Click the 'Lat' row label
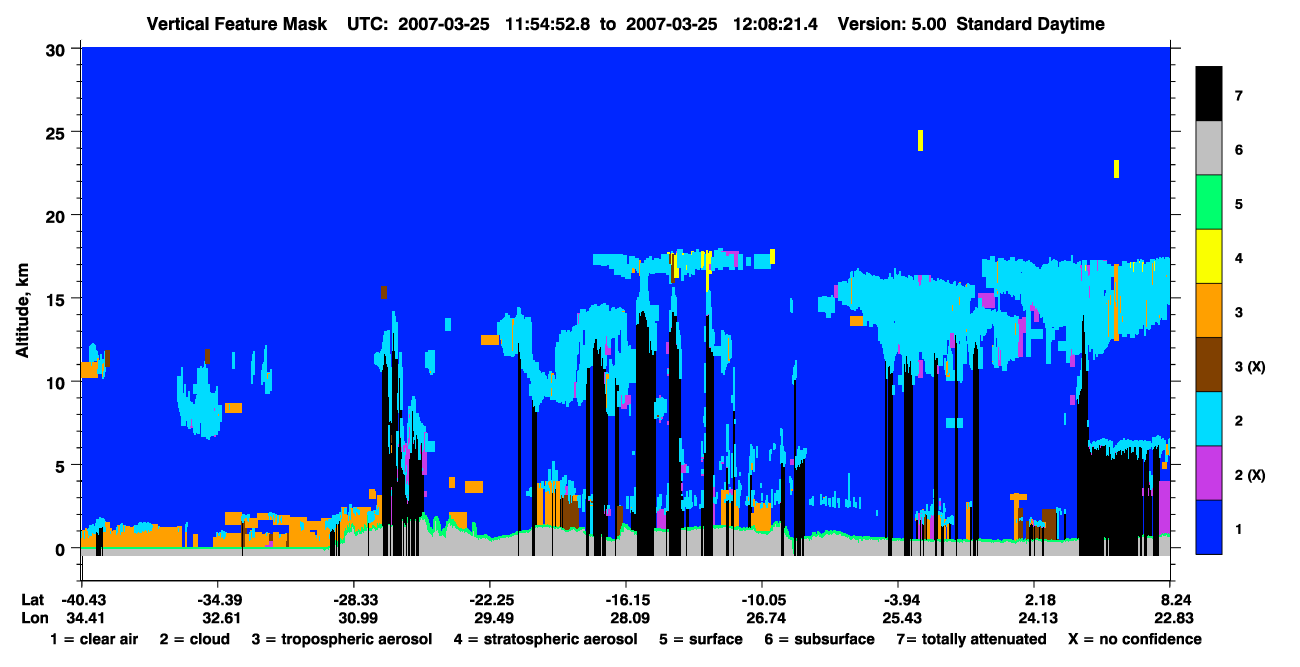Image resolution: width=1300 pixels, height=667 pixels. tap(33, 599)
